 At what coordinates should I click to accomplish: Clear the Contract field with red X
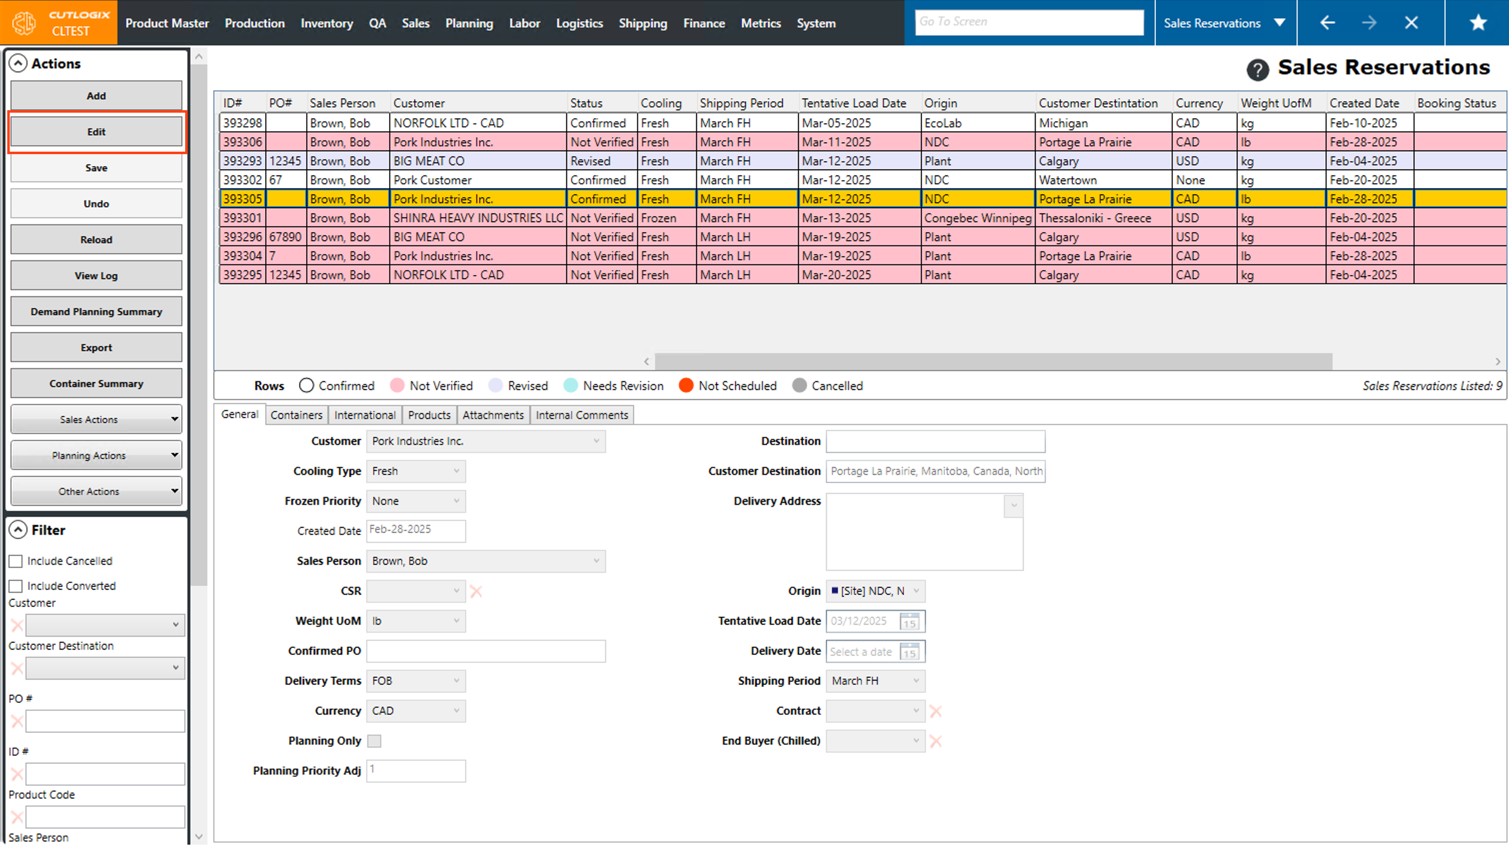936,711
